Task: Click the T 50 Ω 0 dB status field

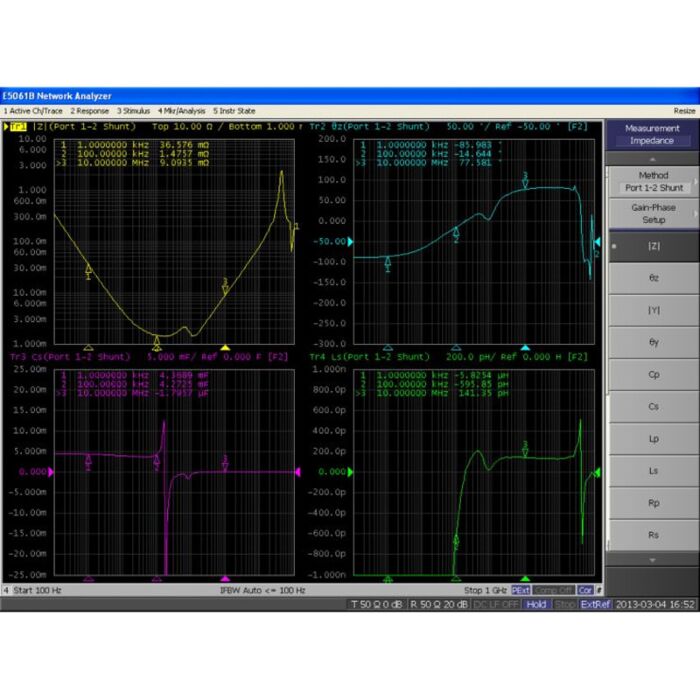Action: point(376,604)
